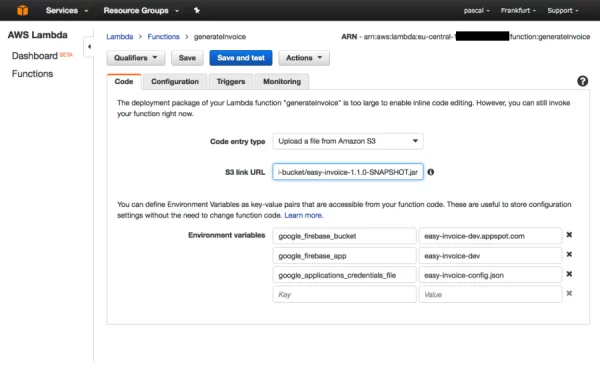The width and height of the screenshot is (600, 369).
Task: Click the Save button
Action: coord(187,58)
